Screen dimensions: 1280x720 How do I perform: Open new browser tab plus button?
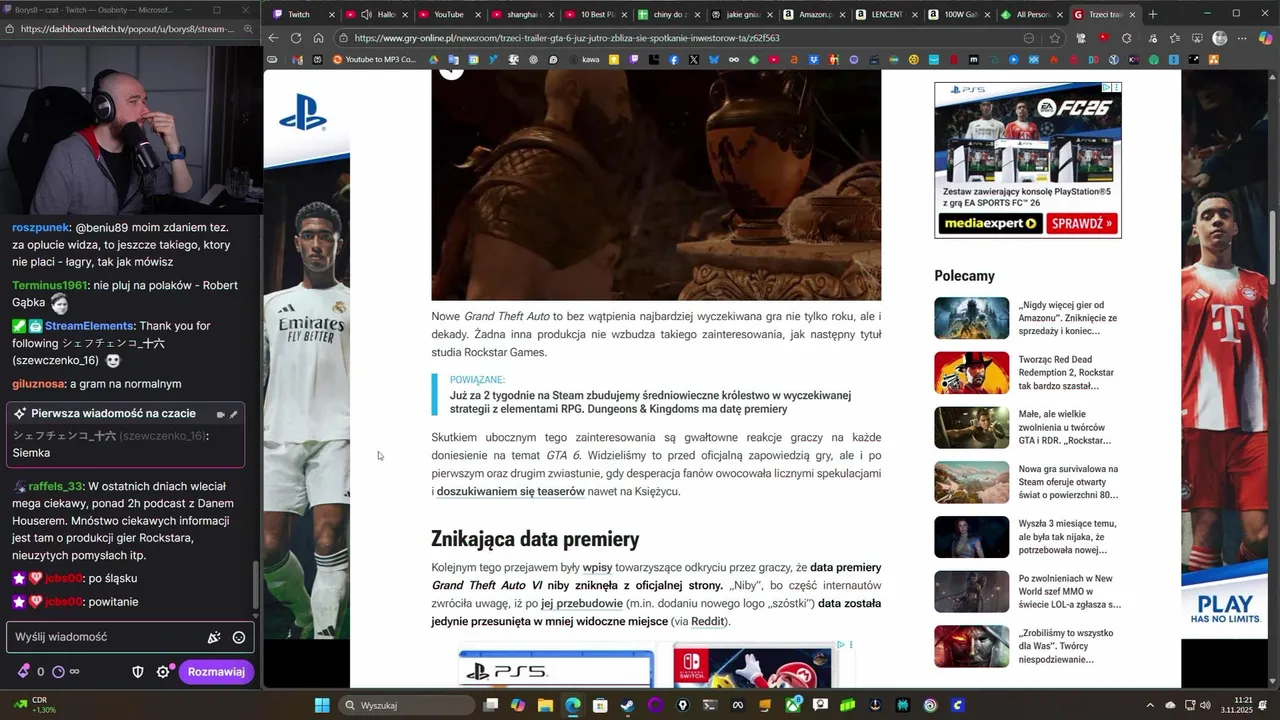click(x=1153, y=14)
